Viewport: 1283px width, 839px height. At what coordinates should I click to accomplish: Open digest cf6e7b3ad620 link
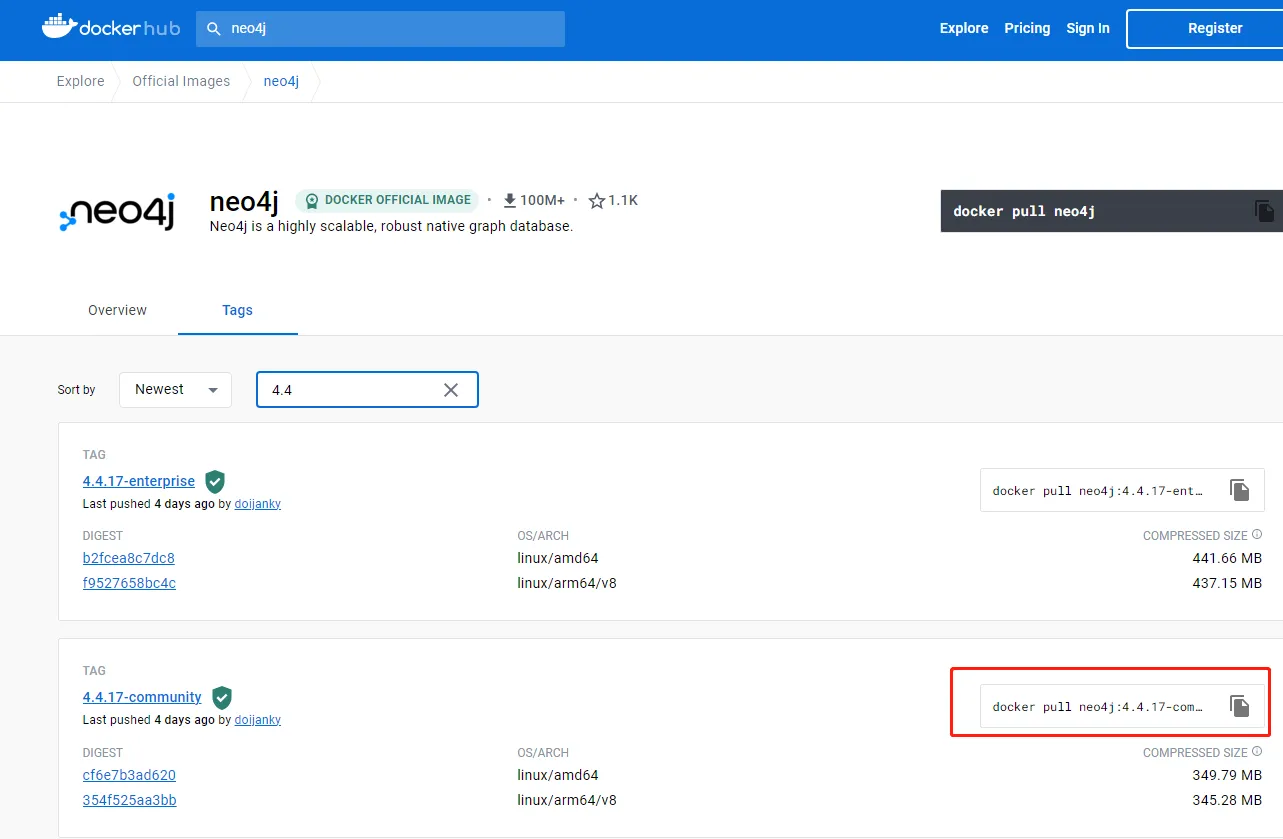[129, 775]
